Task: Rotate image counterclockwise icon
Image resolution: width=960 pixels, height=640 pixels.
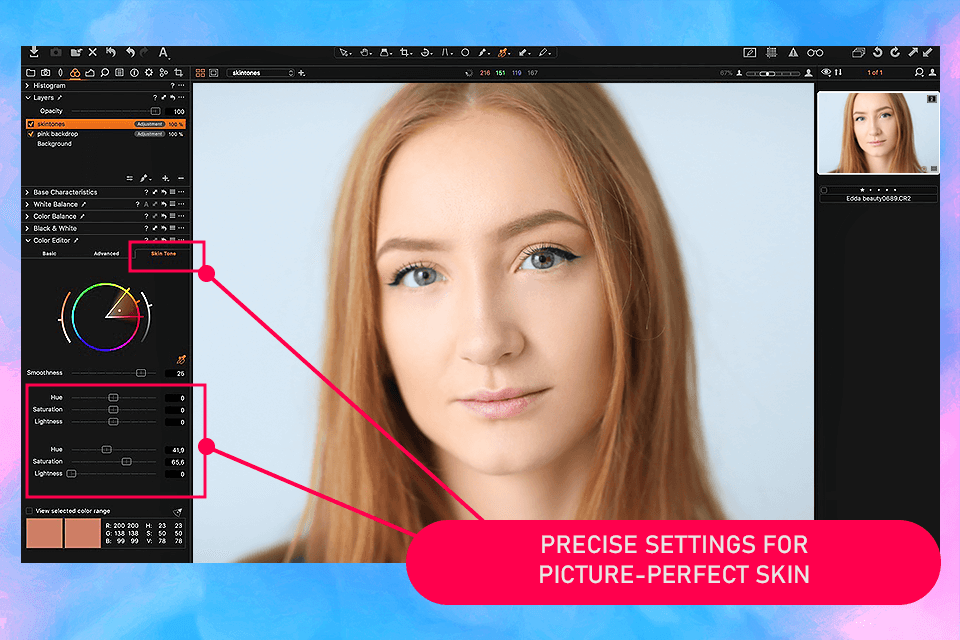Action: [877, 53]
